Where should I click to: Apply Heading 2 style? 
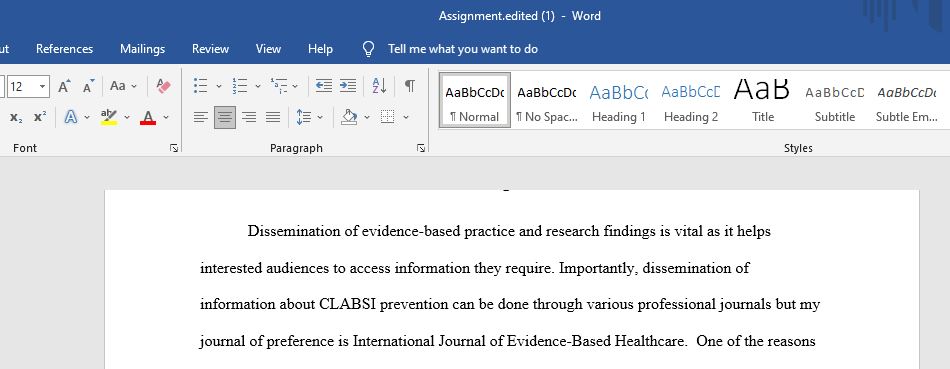pyautogui.click(x=691, y=101)
